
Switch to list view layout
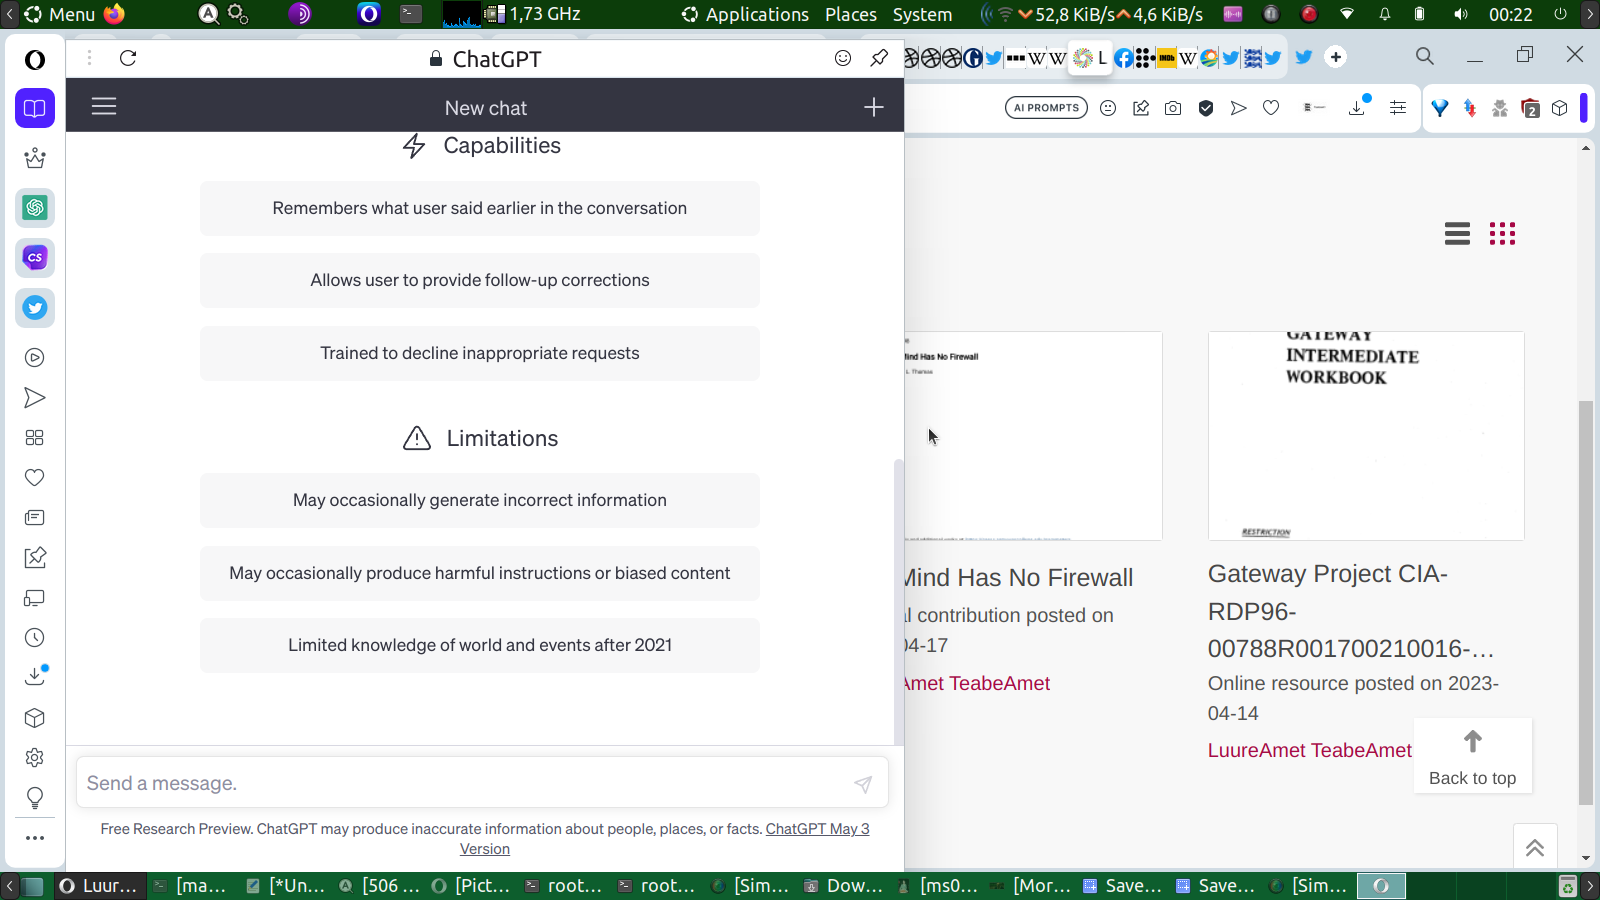point(1457,234)
